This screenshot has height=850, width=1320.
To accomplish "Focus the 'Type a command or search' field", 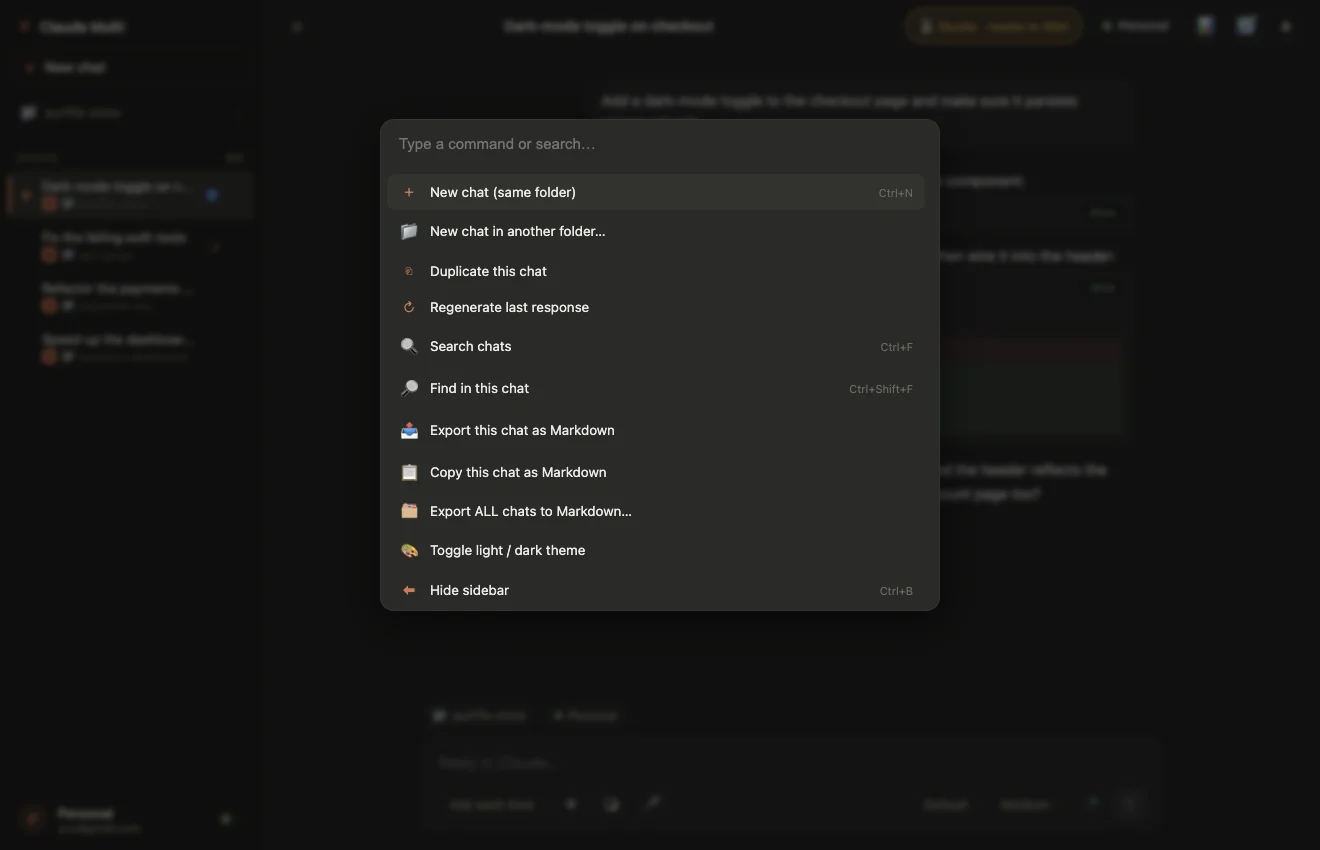I will tap(659, 144).
